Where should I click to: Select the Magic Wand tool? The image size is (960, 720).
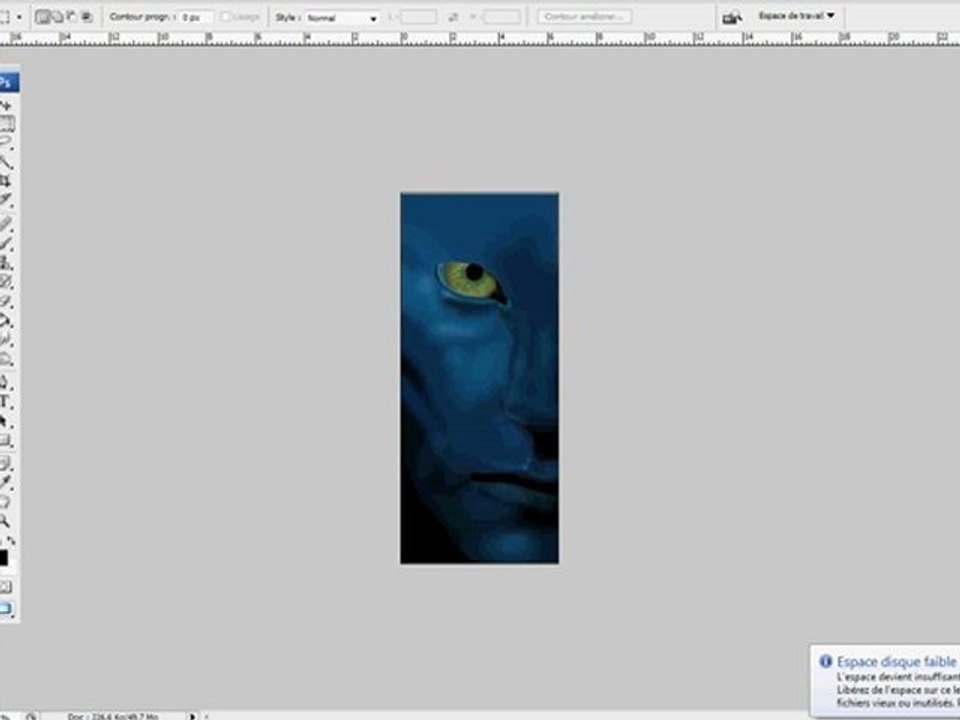click(6, 162)
